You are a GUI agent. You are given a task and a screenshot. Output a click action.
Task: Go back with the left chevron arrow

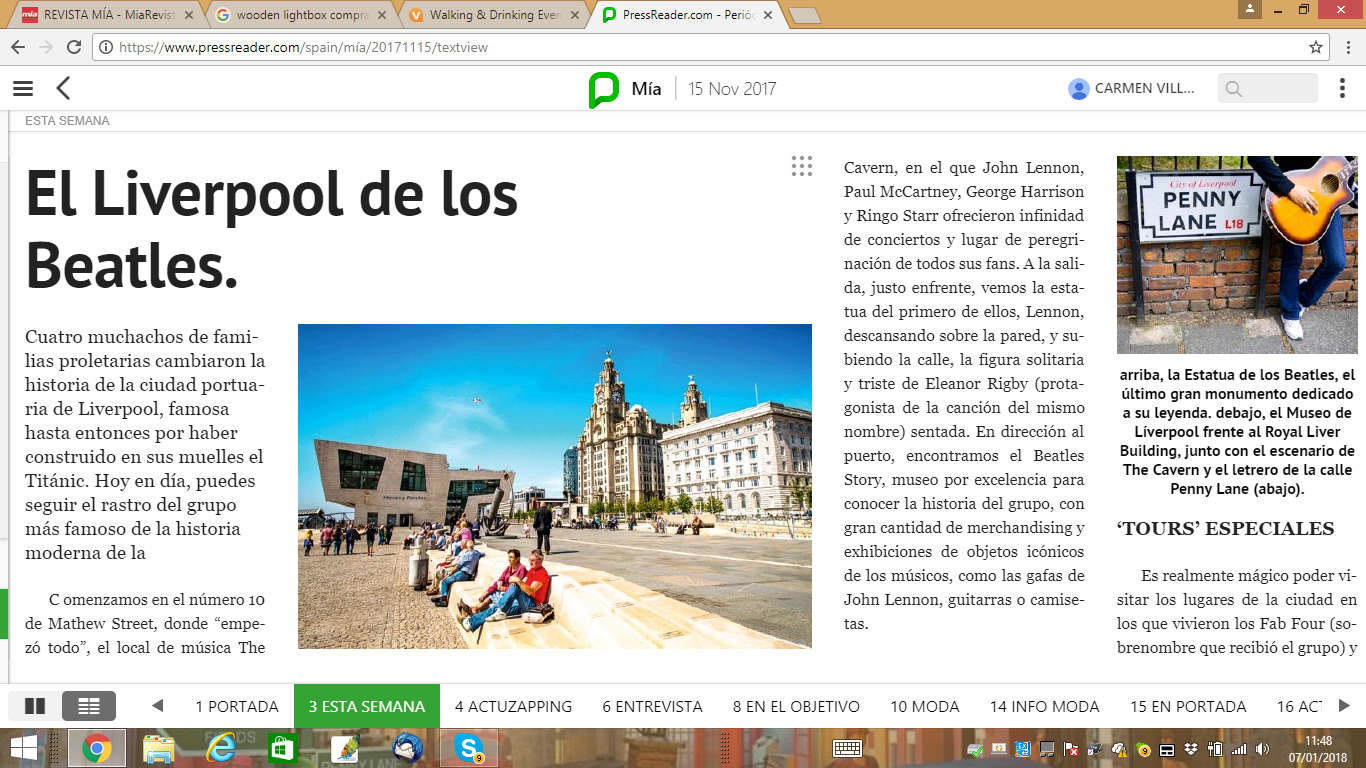coord(63,89)
